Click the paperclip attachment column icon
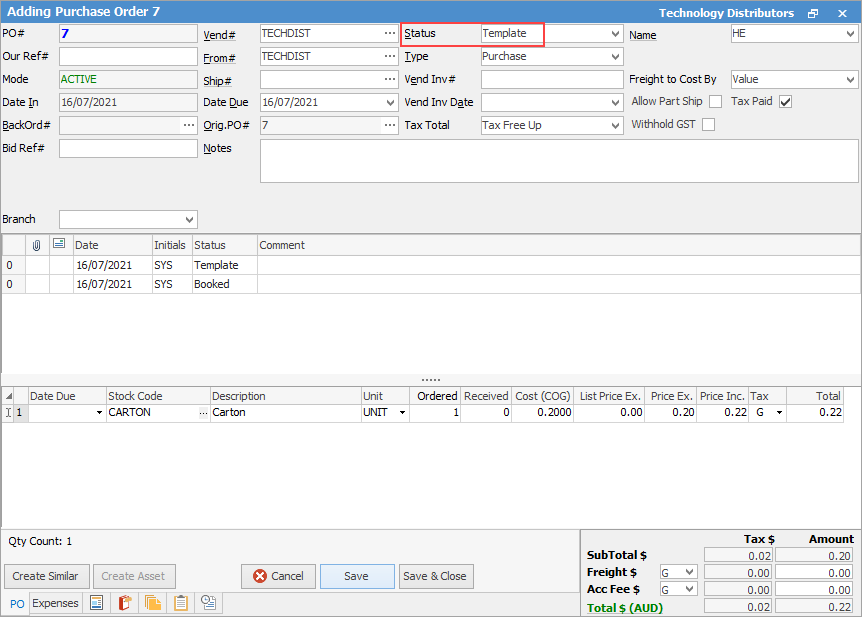 pyautogui.click(x=36, y=245)
